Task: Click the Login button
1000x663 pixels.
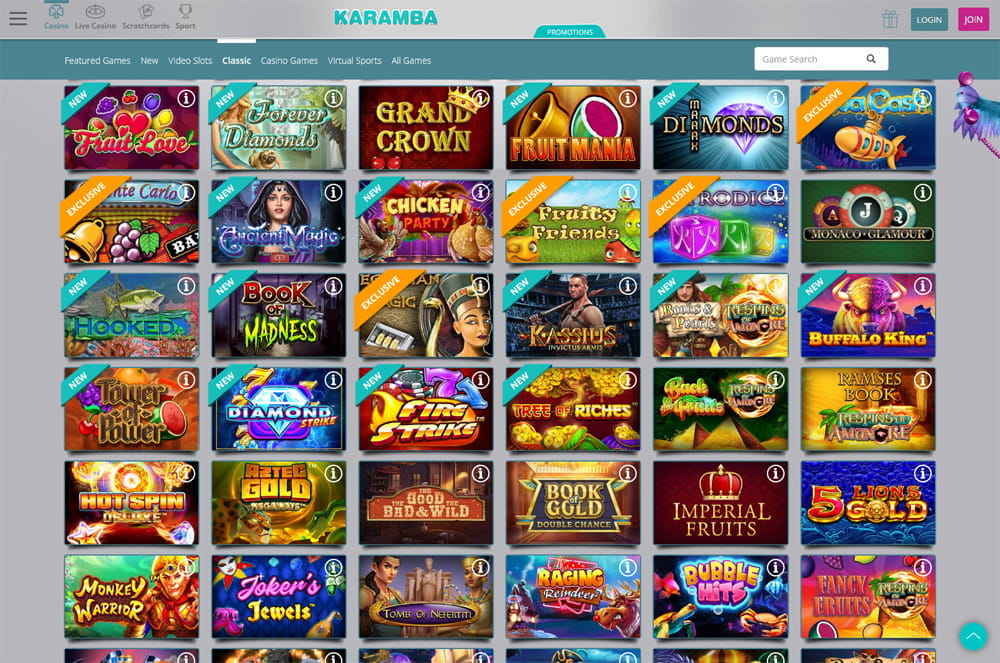Action: pos(929,20)
